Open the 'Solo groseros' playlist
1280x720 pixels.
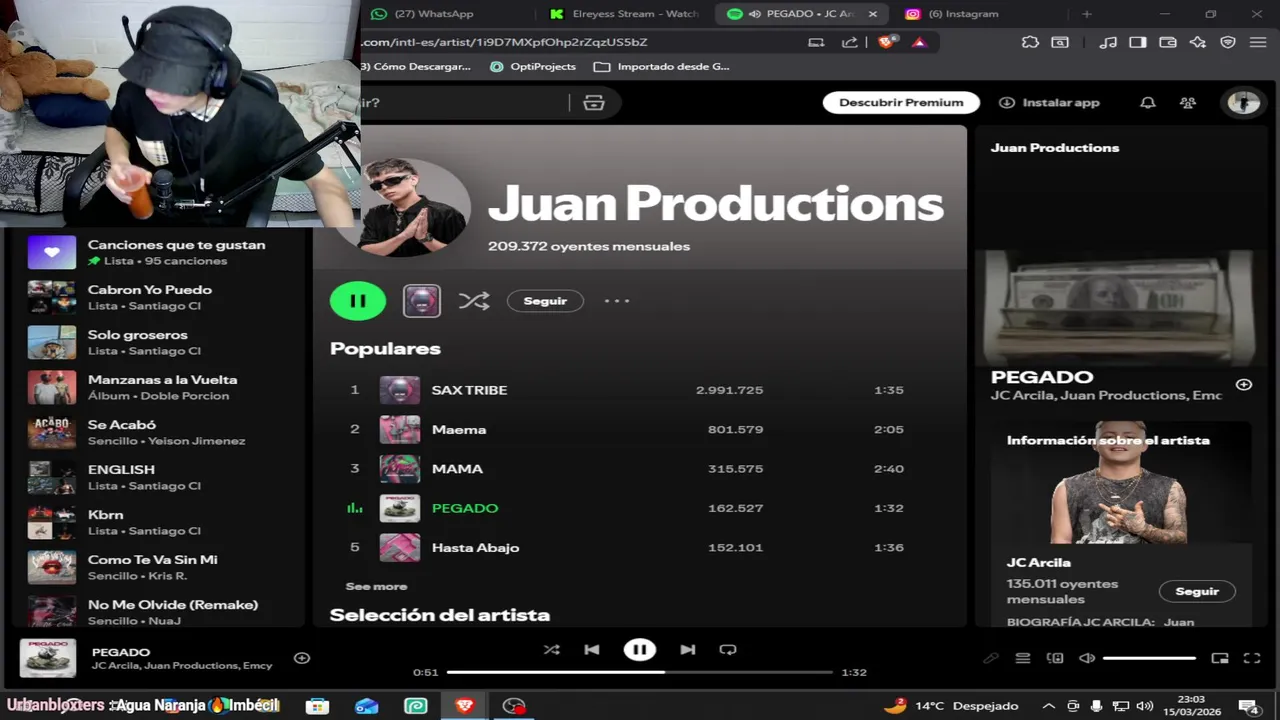tap(160, 342)
